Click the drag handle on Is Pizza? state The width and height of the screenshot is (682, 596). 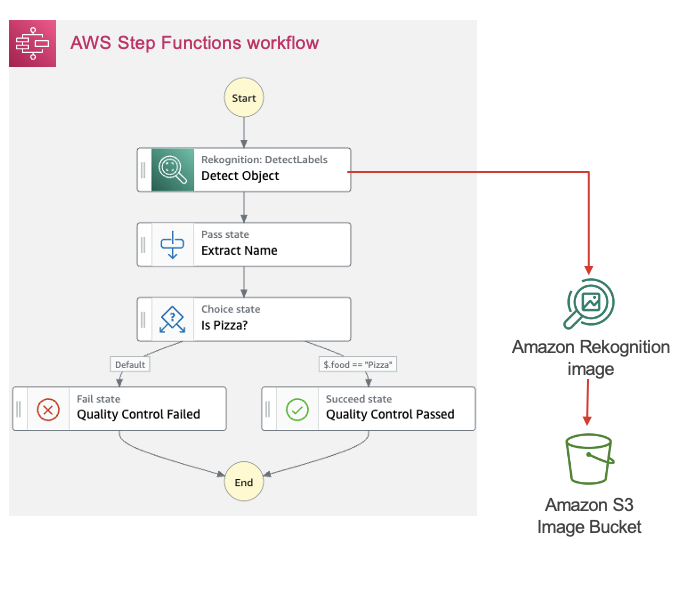tap(143, 319)
